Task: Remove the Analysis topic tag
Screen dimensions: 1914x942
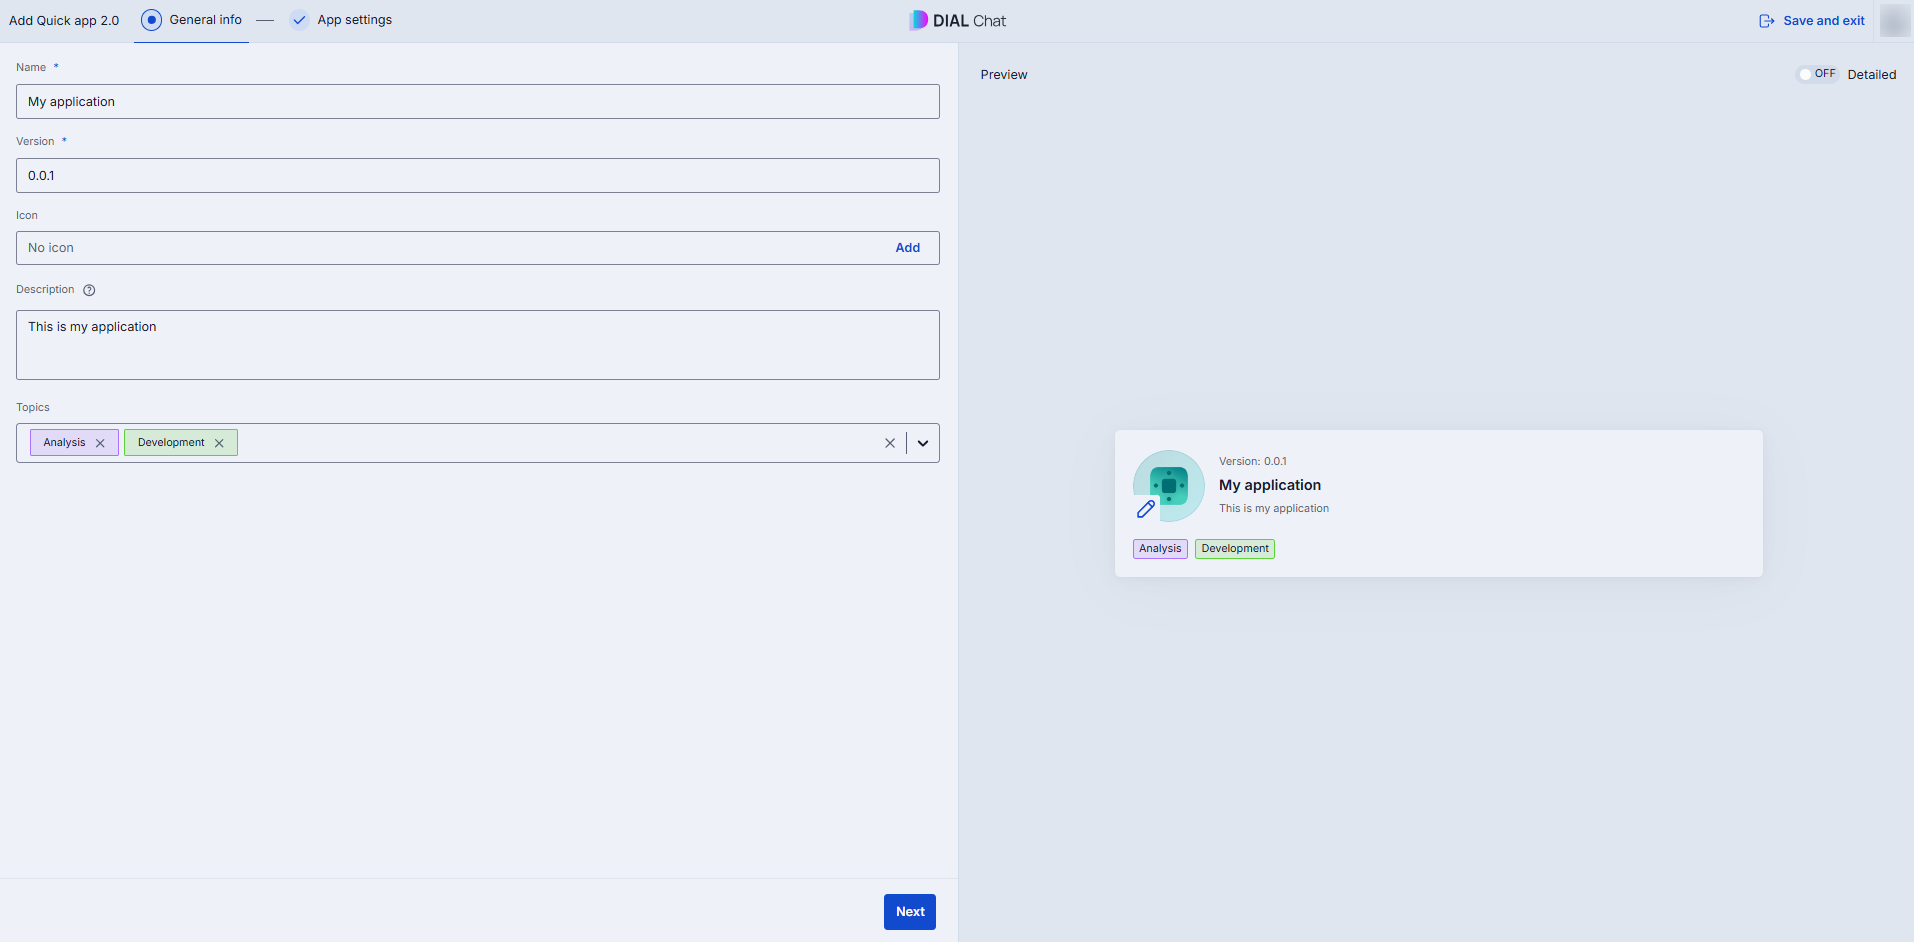Action: pos(100,443)
